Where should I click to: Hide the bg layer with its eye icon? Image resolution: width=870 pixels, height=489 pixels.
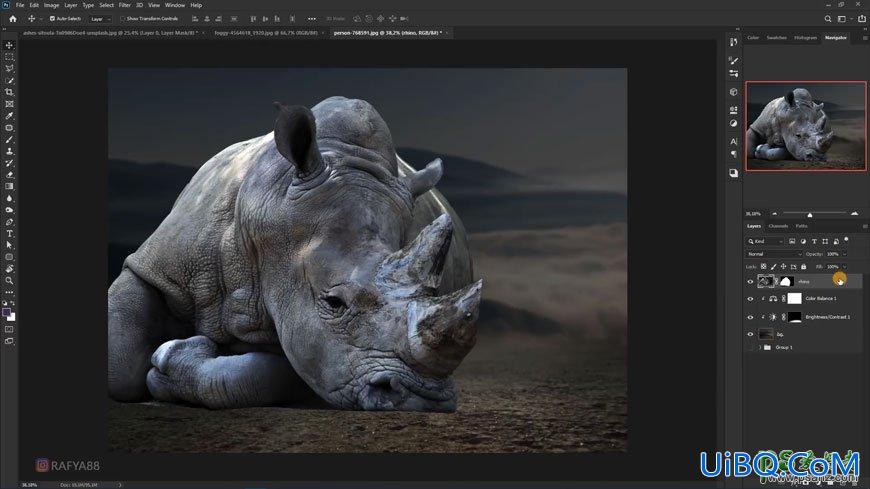[750, 334]
